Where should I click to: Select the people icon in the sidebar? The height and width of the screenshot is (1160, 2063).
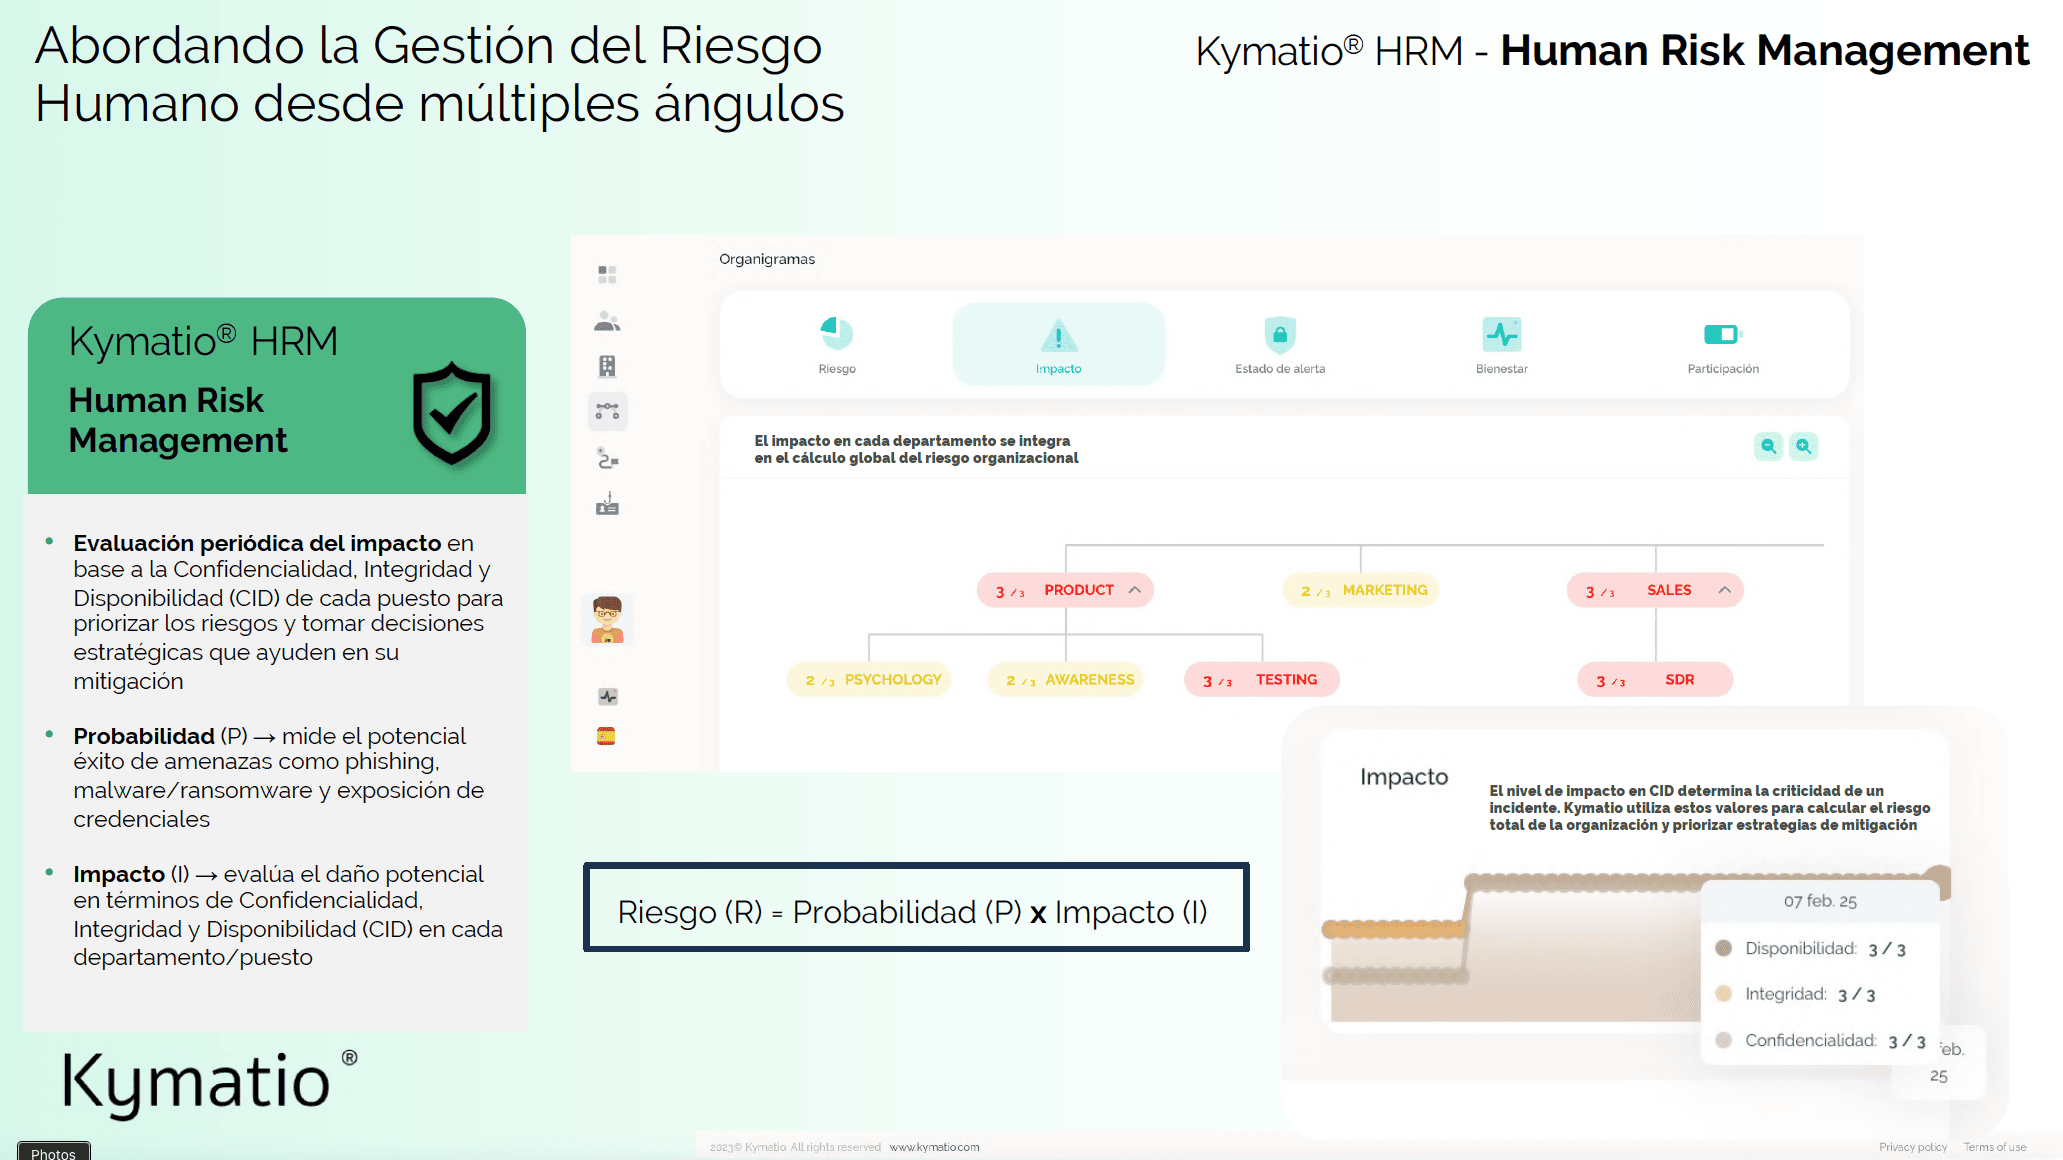click(607, 320)
